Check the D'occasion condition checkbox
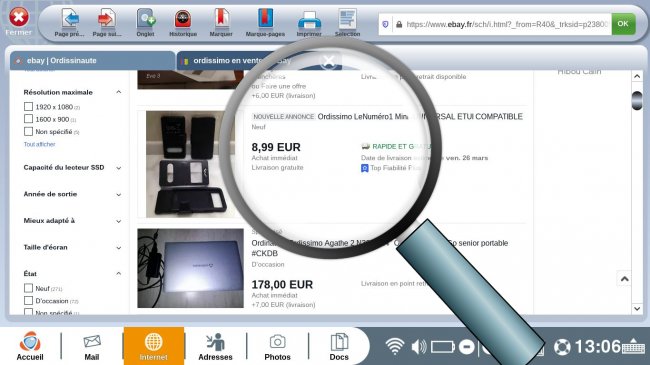 28,301
